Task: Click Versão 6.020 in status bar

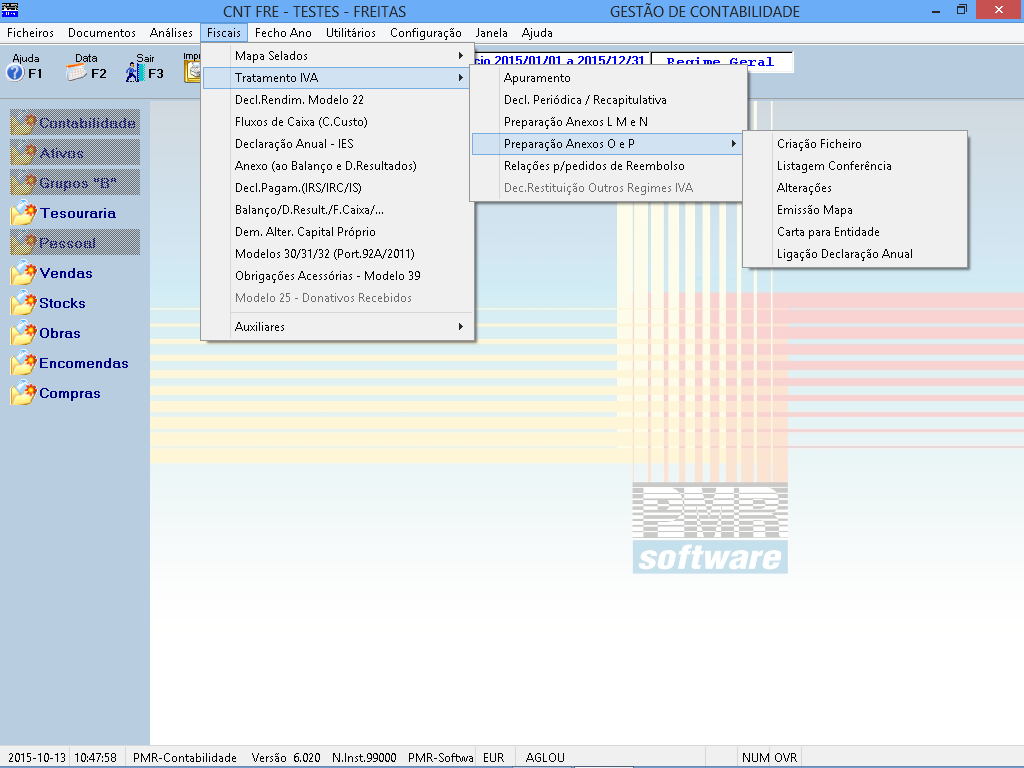Action: [x=286, y=758]
